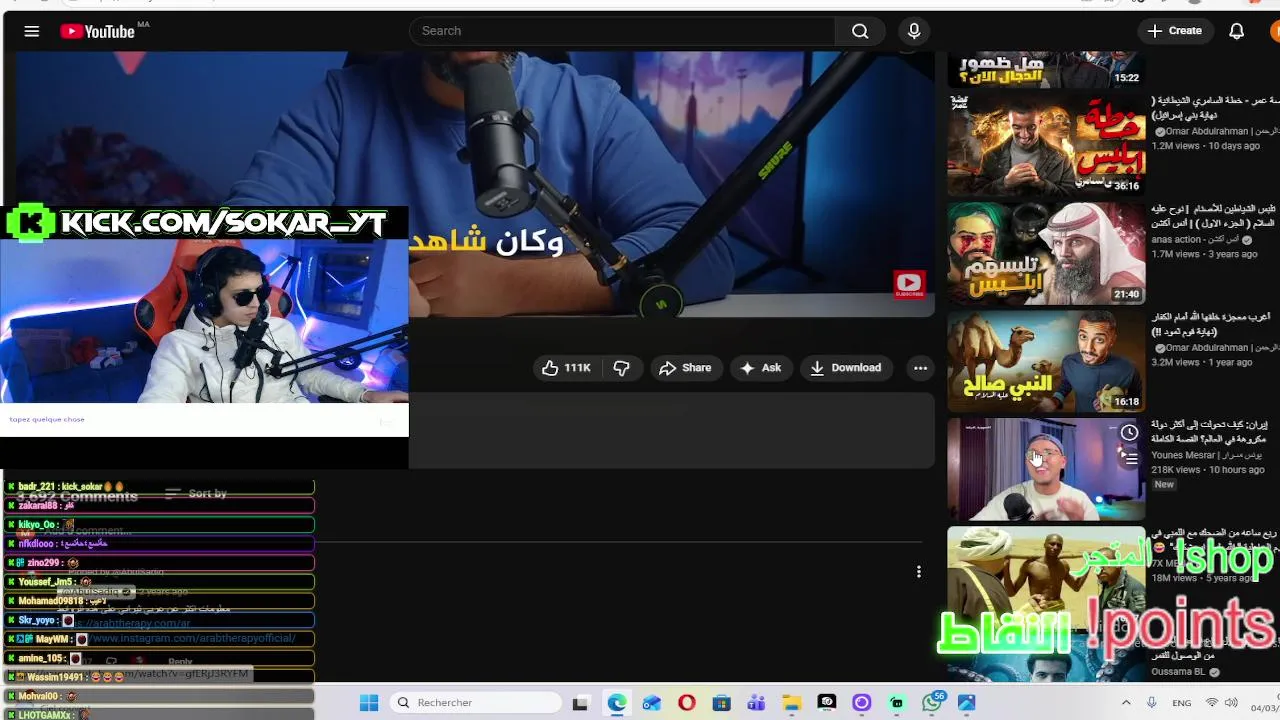Focus the YouTube search field
The image size is (1280, 720).
tap(622, 31)
